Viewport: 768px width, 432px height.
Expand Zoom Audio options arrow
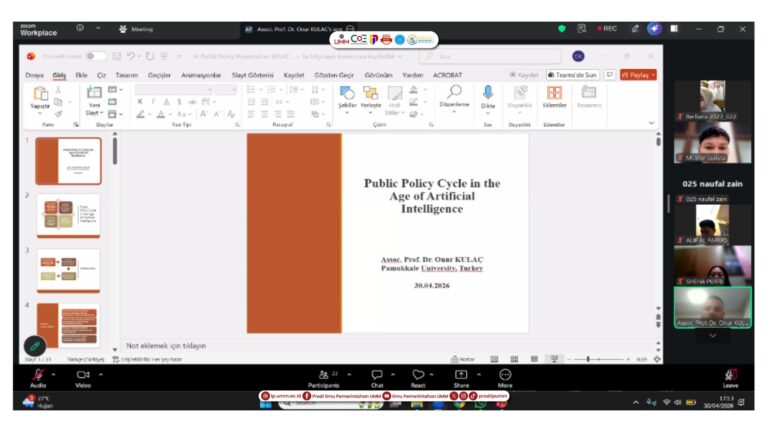click(x=53, y=374)
